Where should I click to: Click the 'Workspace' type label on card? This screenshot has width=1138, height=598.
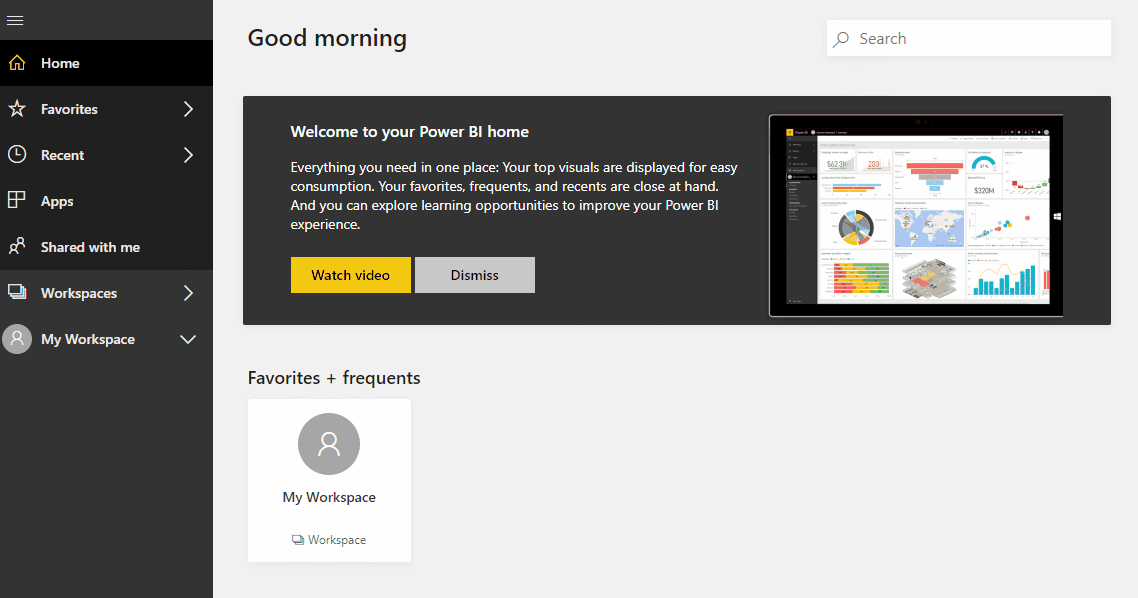pyautogui.click(x=337, y=540)
